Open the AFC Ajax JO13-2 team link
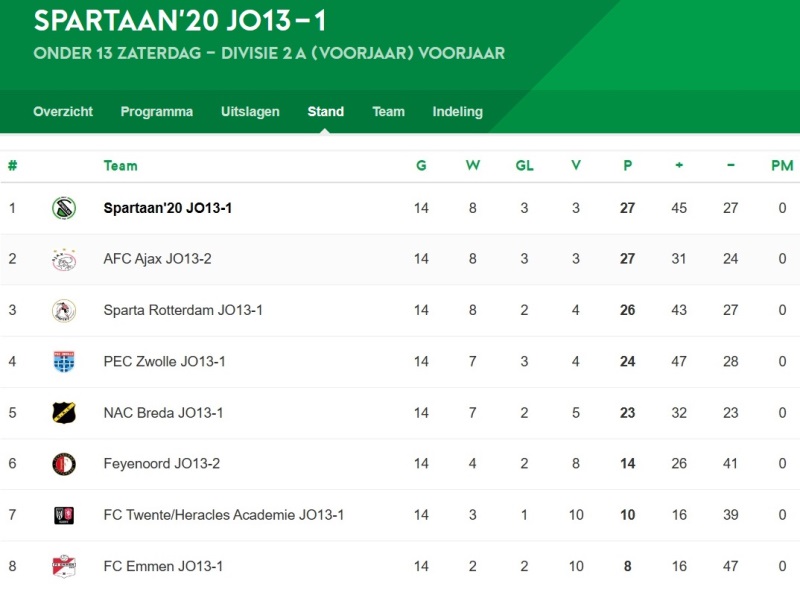This screenshot has height=589, width=800. click(x=157, y=259)
